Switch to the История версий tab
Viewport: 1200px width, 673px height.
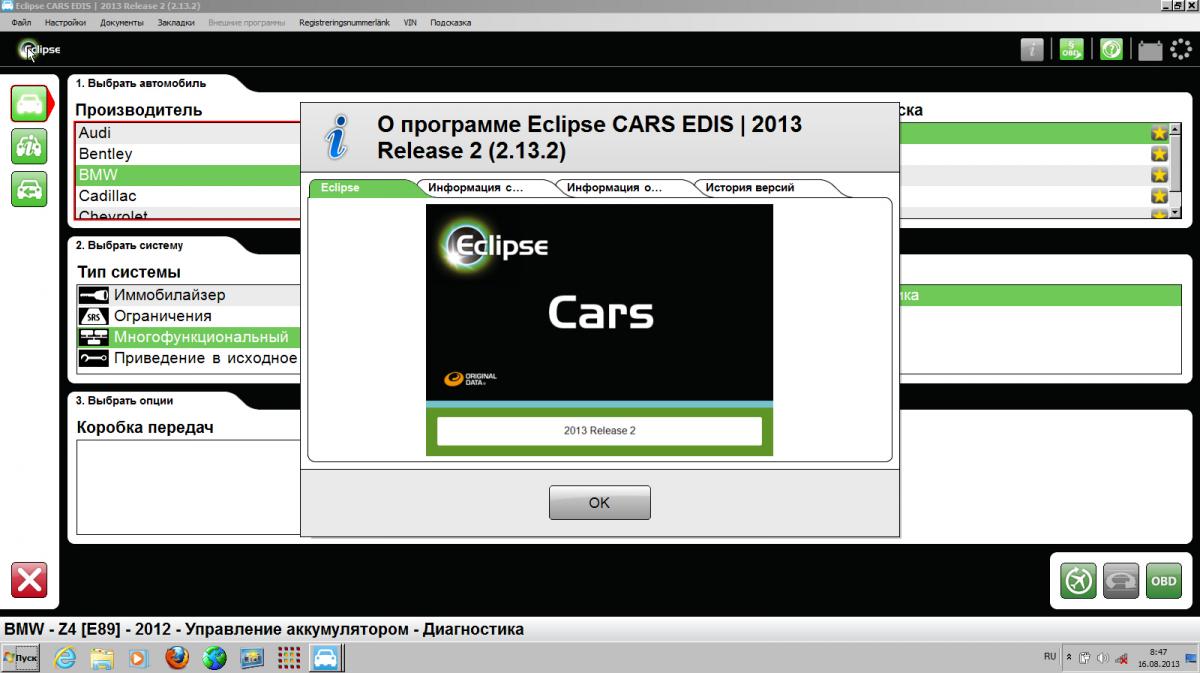click(750, 188)
